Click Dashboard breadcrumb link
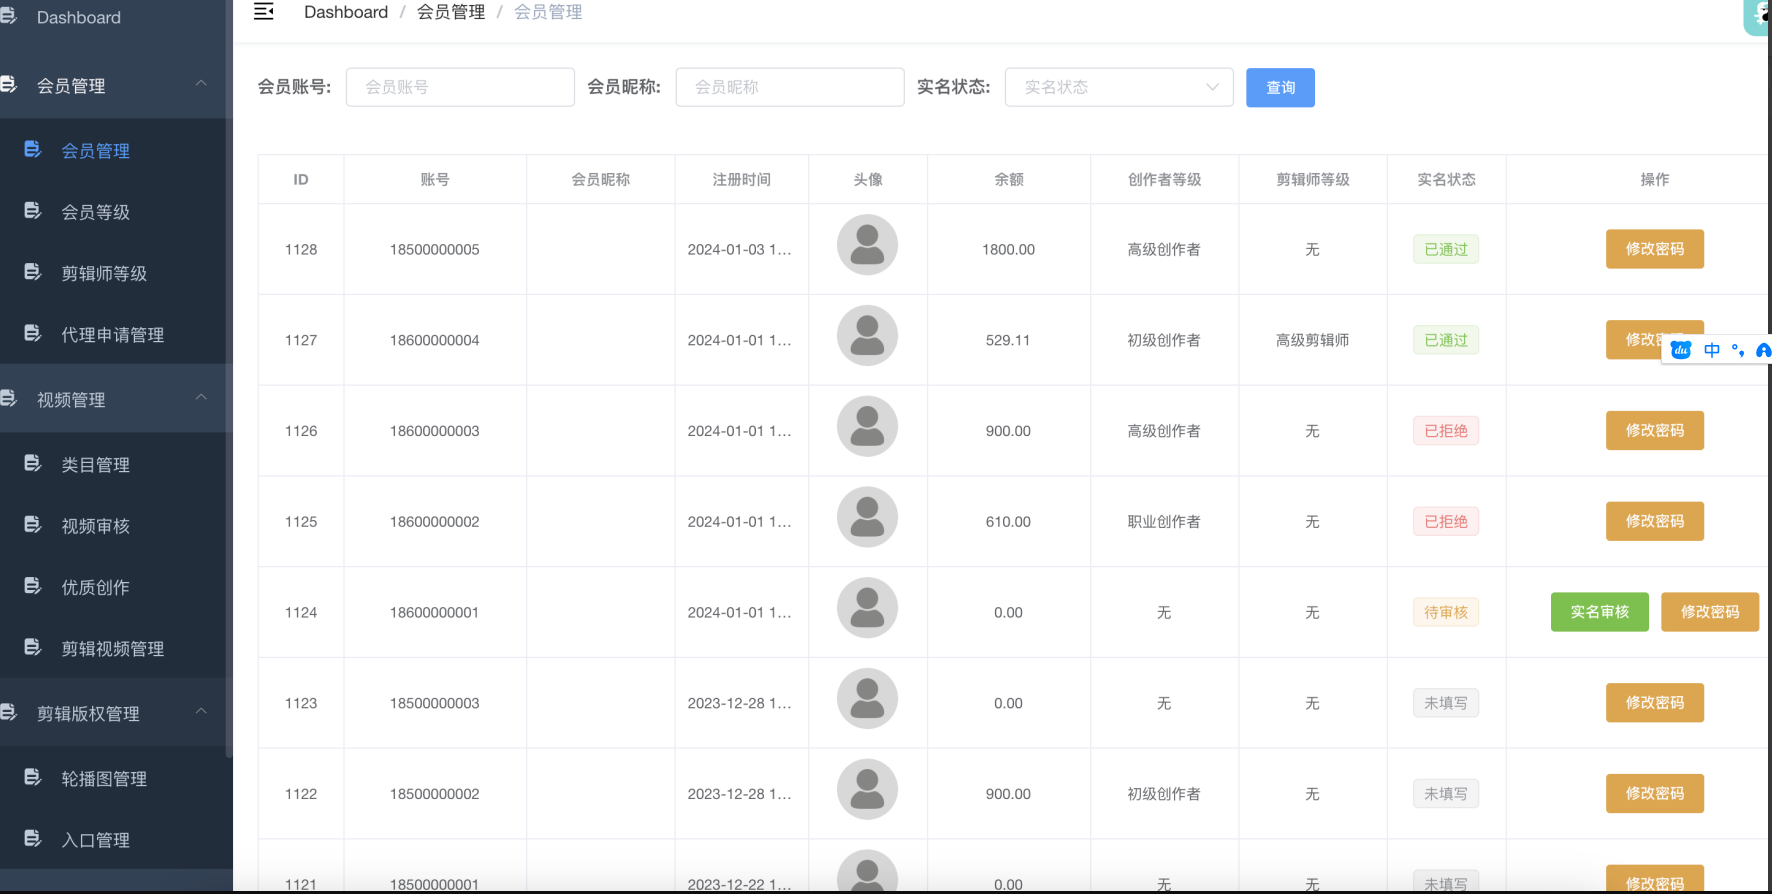Image resolution: width=1772 pixels, height=894 pixels. point(346,12)
